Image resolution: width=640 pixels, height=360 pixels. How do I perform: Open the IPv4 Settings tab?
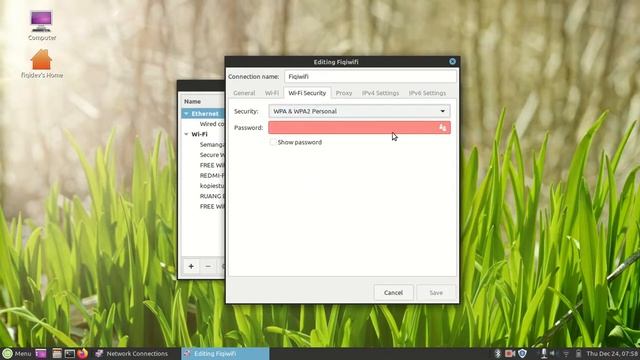(x=380, y=93)
